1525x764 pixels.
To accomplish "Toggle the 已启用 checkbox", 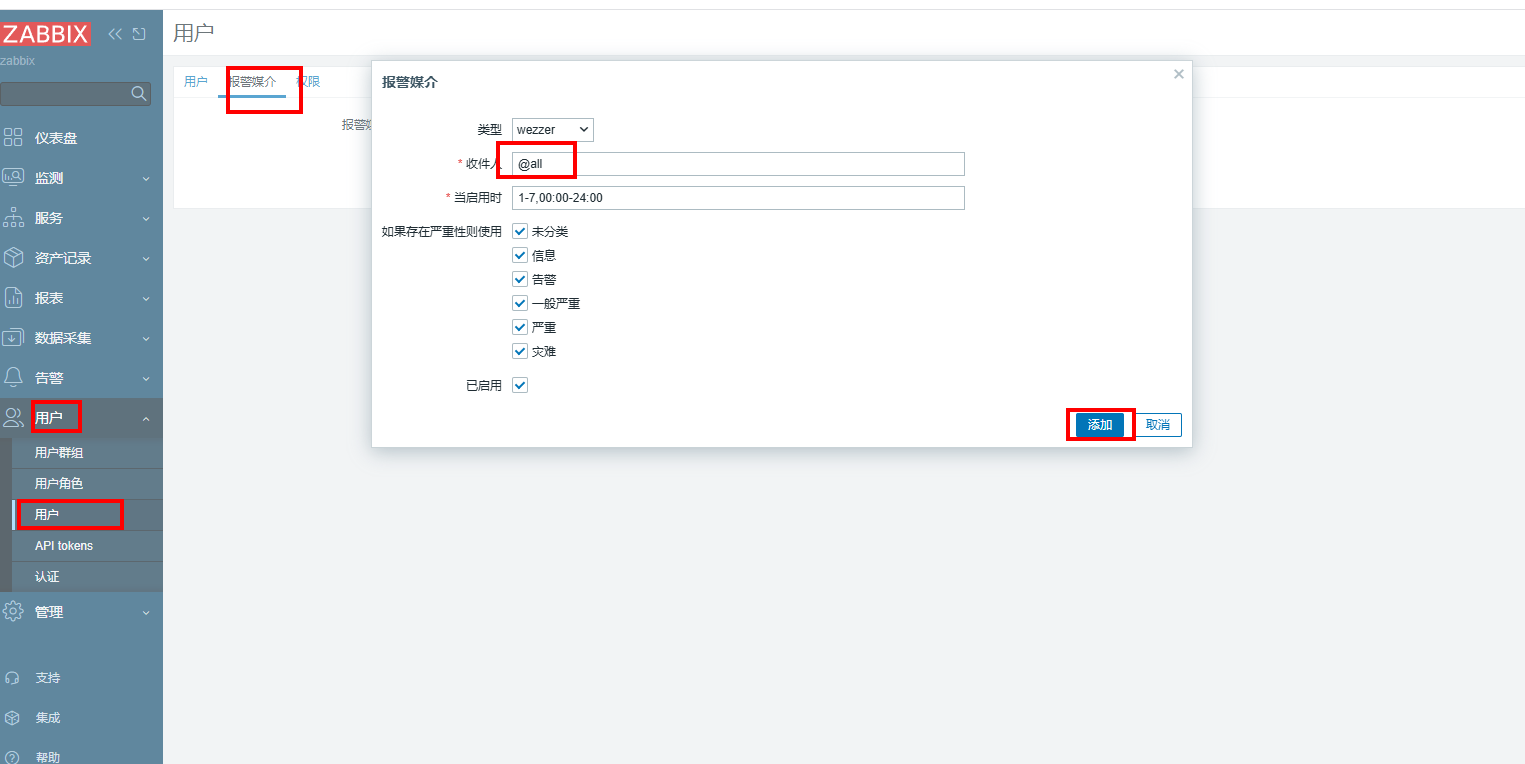I will [520, 385].
